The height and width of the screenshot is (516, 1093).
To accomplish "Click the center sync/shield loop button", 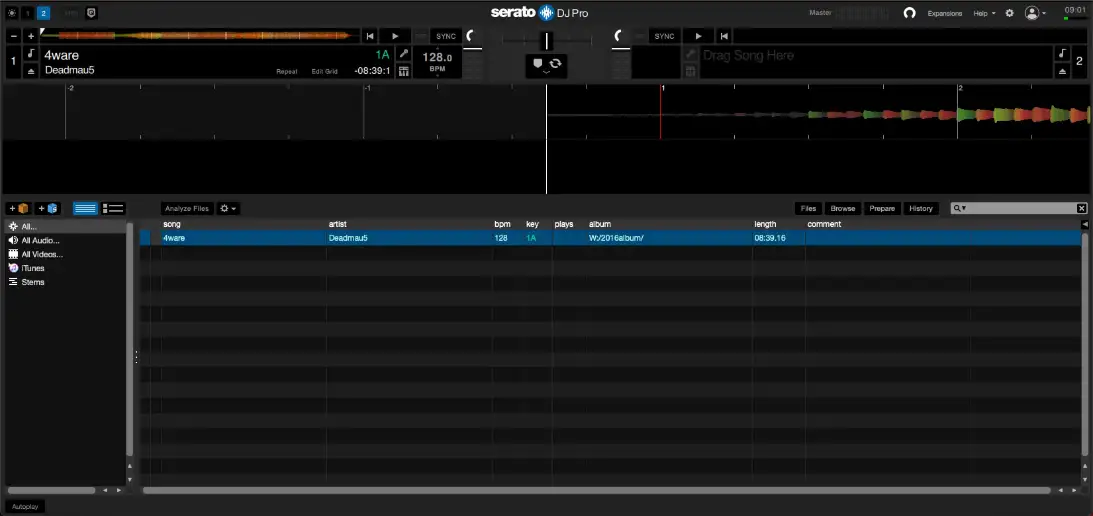I will coord(546,66).
